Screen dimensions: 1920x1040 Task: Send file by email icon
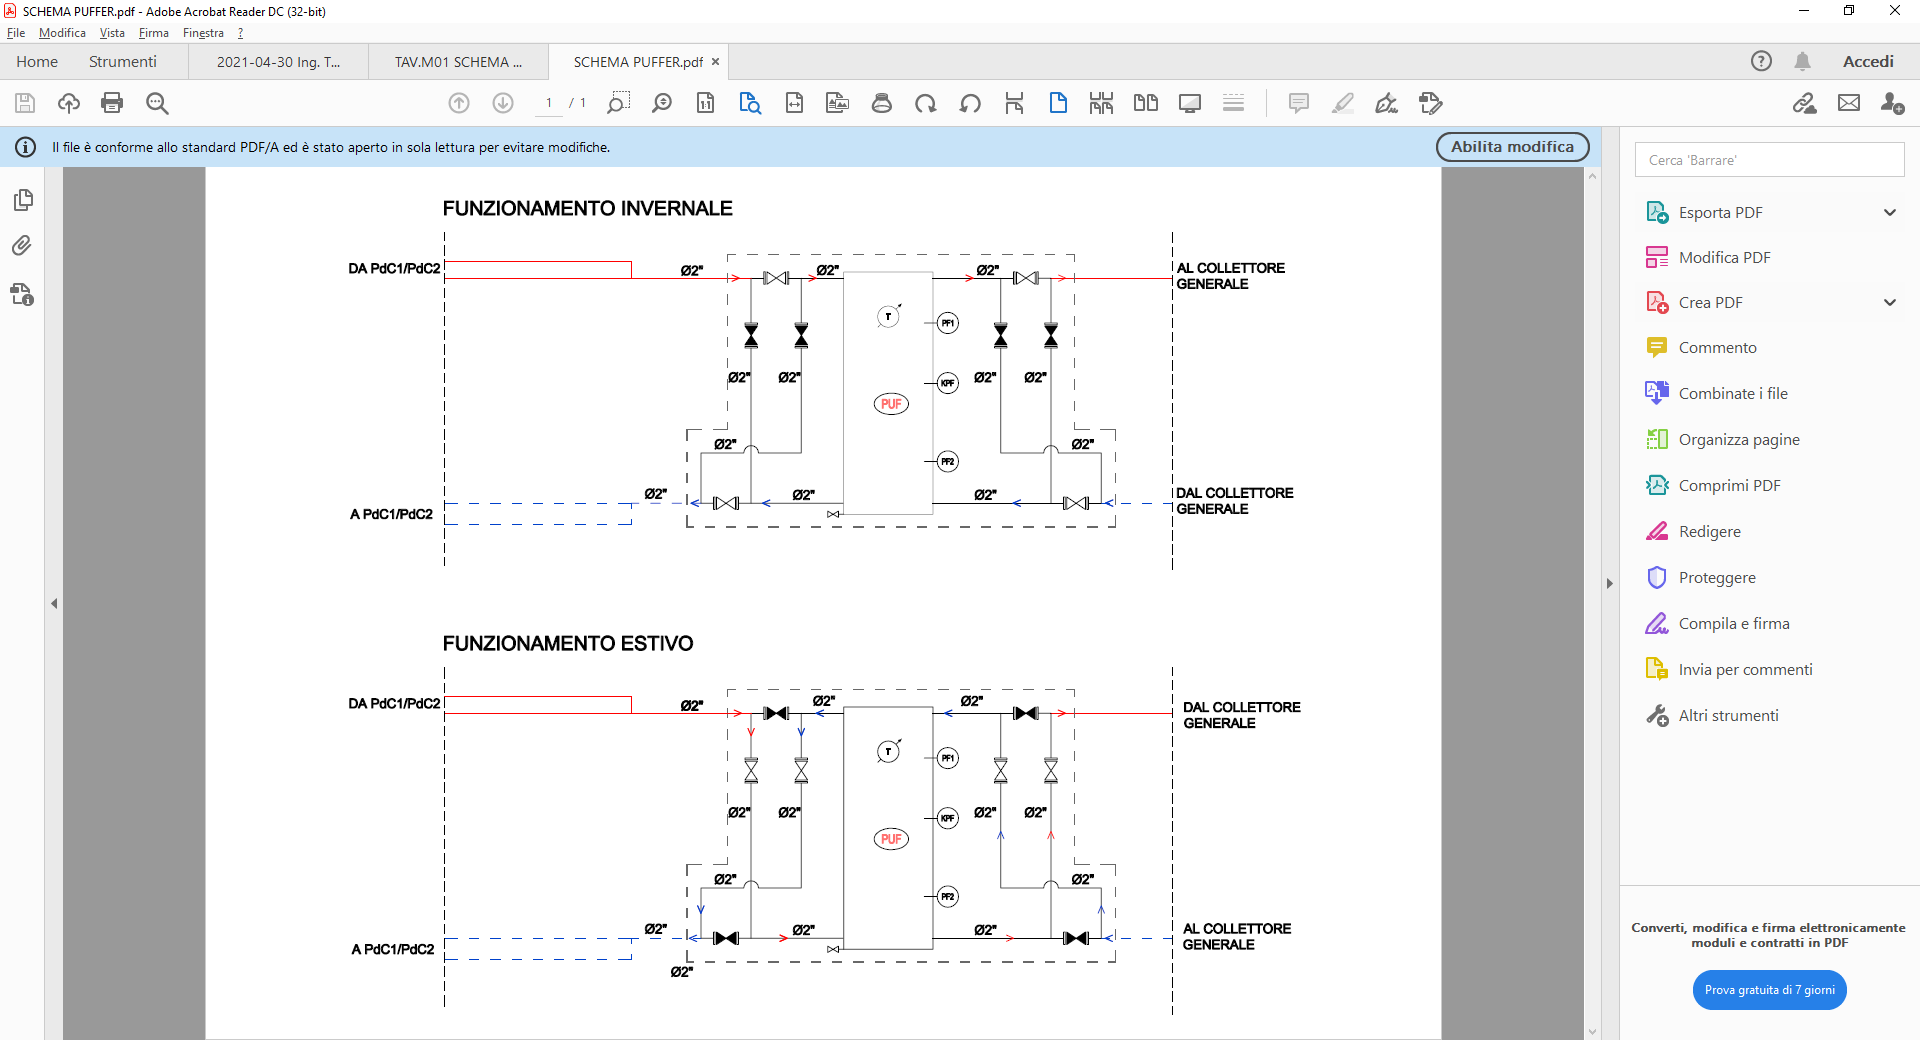pyautogui.click(x=1849, y=103)
